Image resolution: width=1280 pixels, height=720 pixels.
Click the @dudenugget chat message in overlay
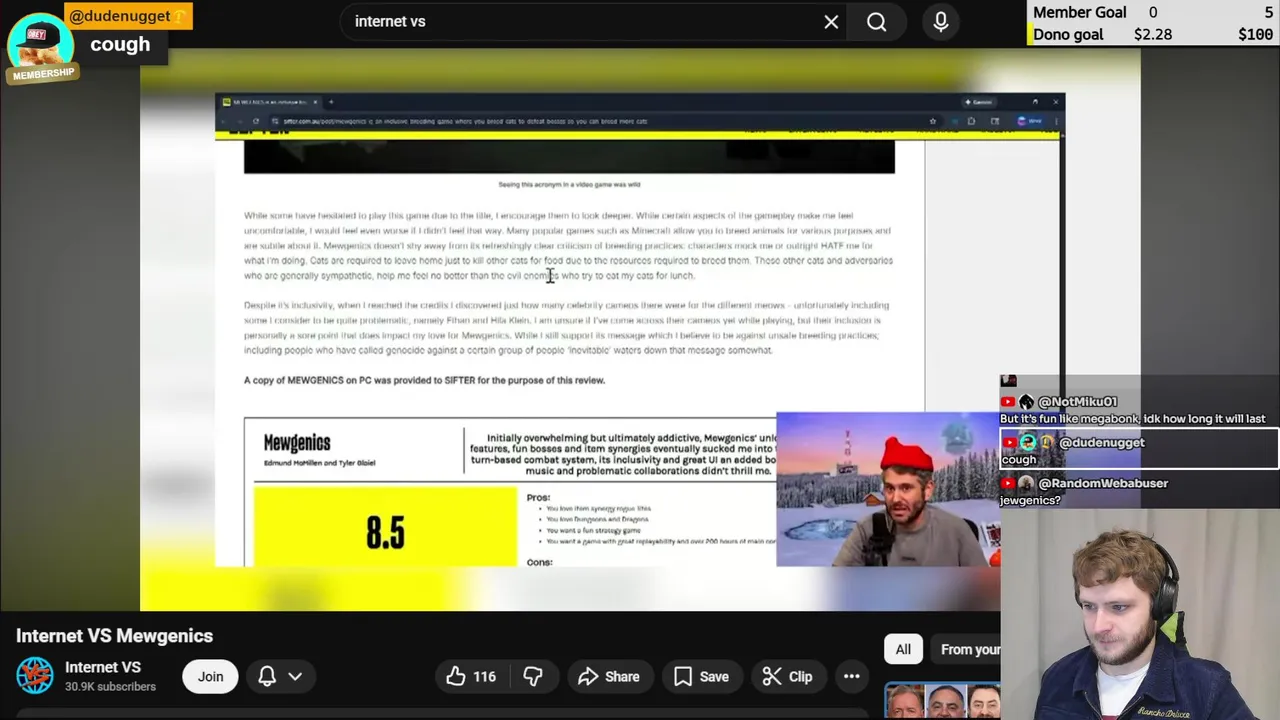pos(1139,450)
